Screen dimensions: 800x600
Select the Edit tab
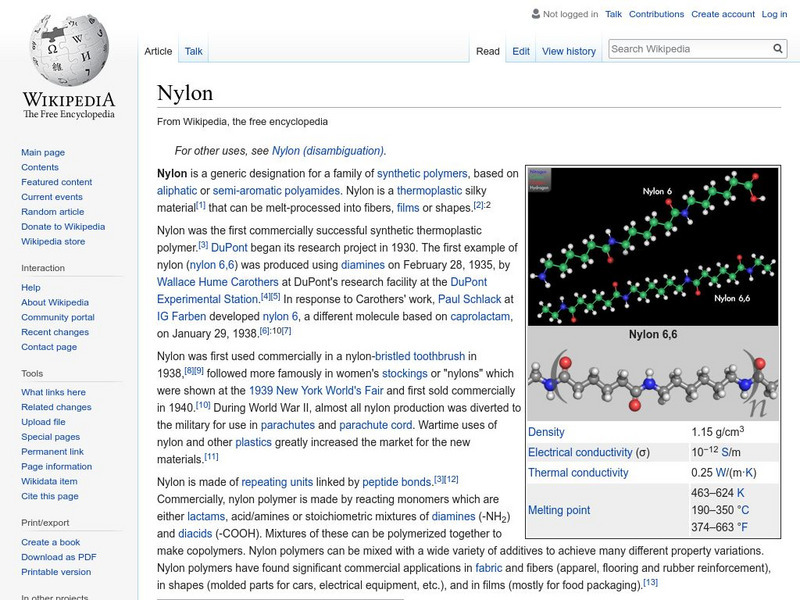[521, 51]
